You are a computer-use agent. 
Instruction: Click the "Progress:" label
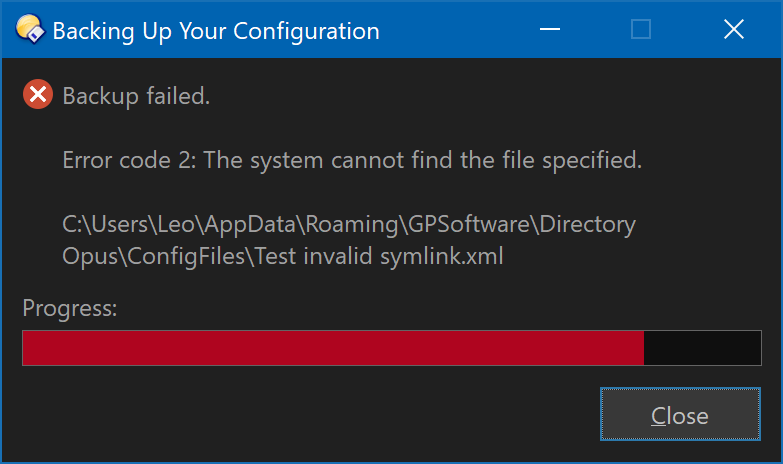point(70,308)
